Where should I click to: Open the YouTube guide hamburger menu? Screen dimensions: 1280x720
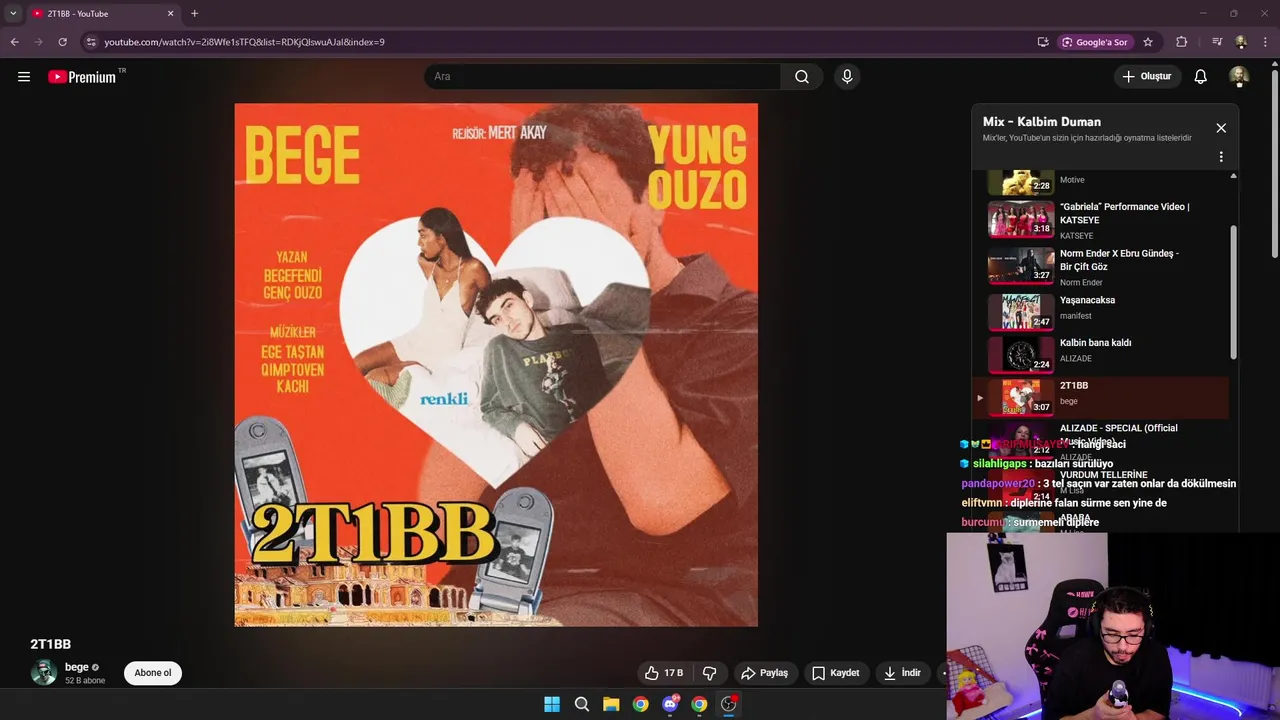[24, 77]
